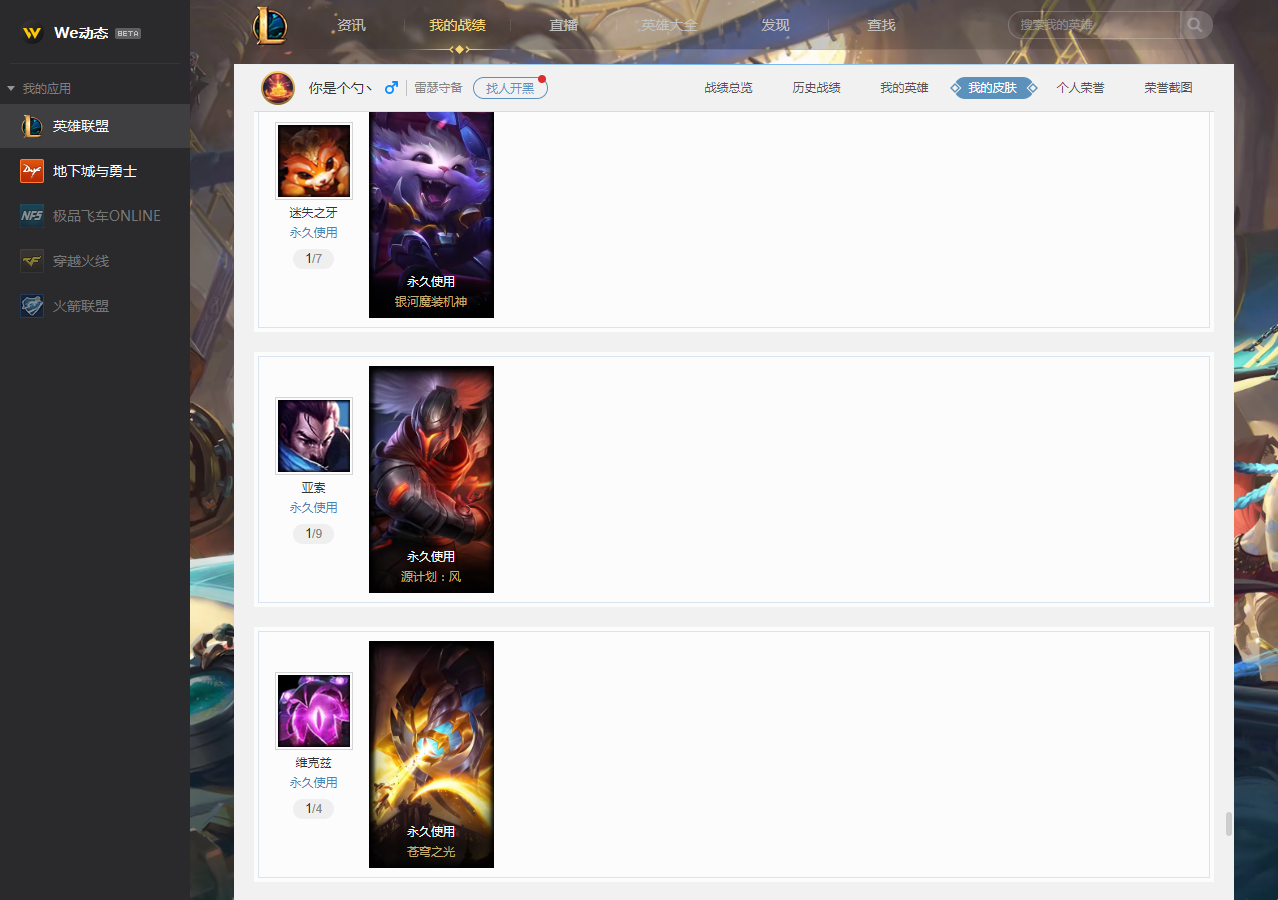
Task: Collapse the 我的应用 section
Action: (11, 89)
